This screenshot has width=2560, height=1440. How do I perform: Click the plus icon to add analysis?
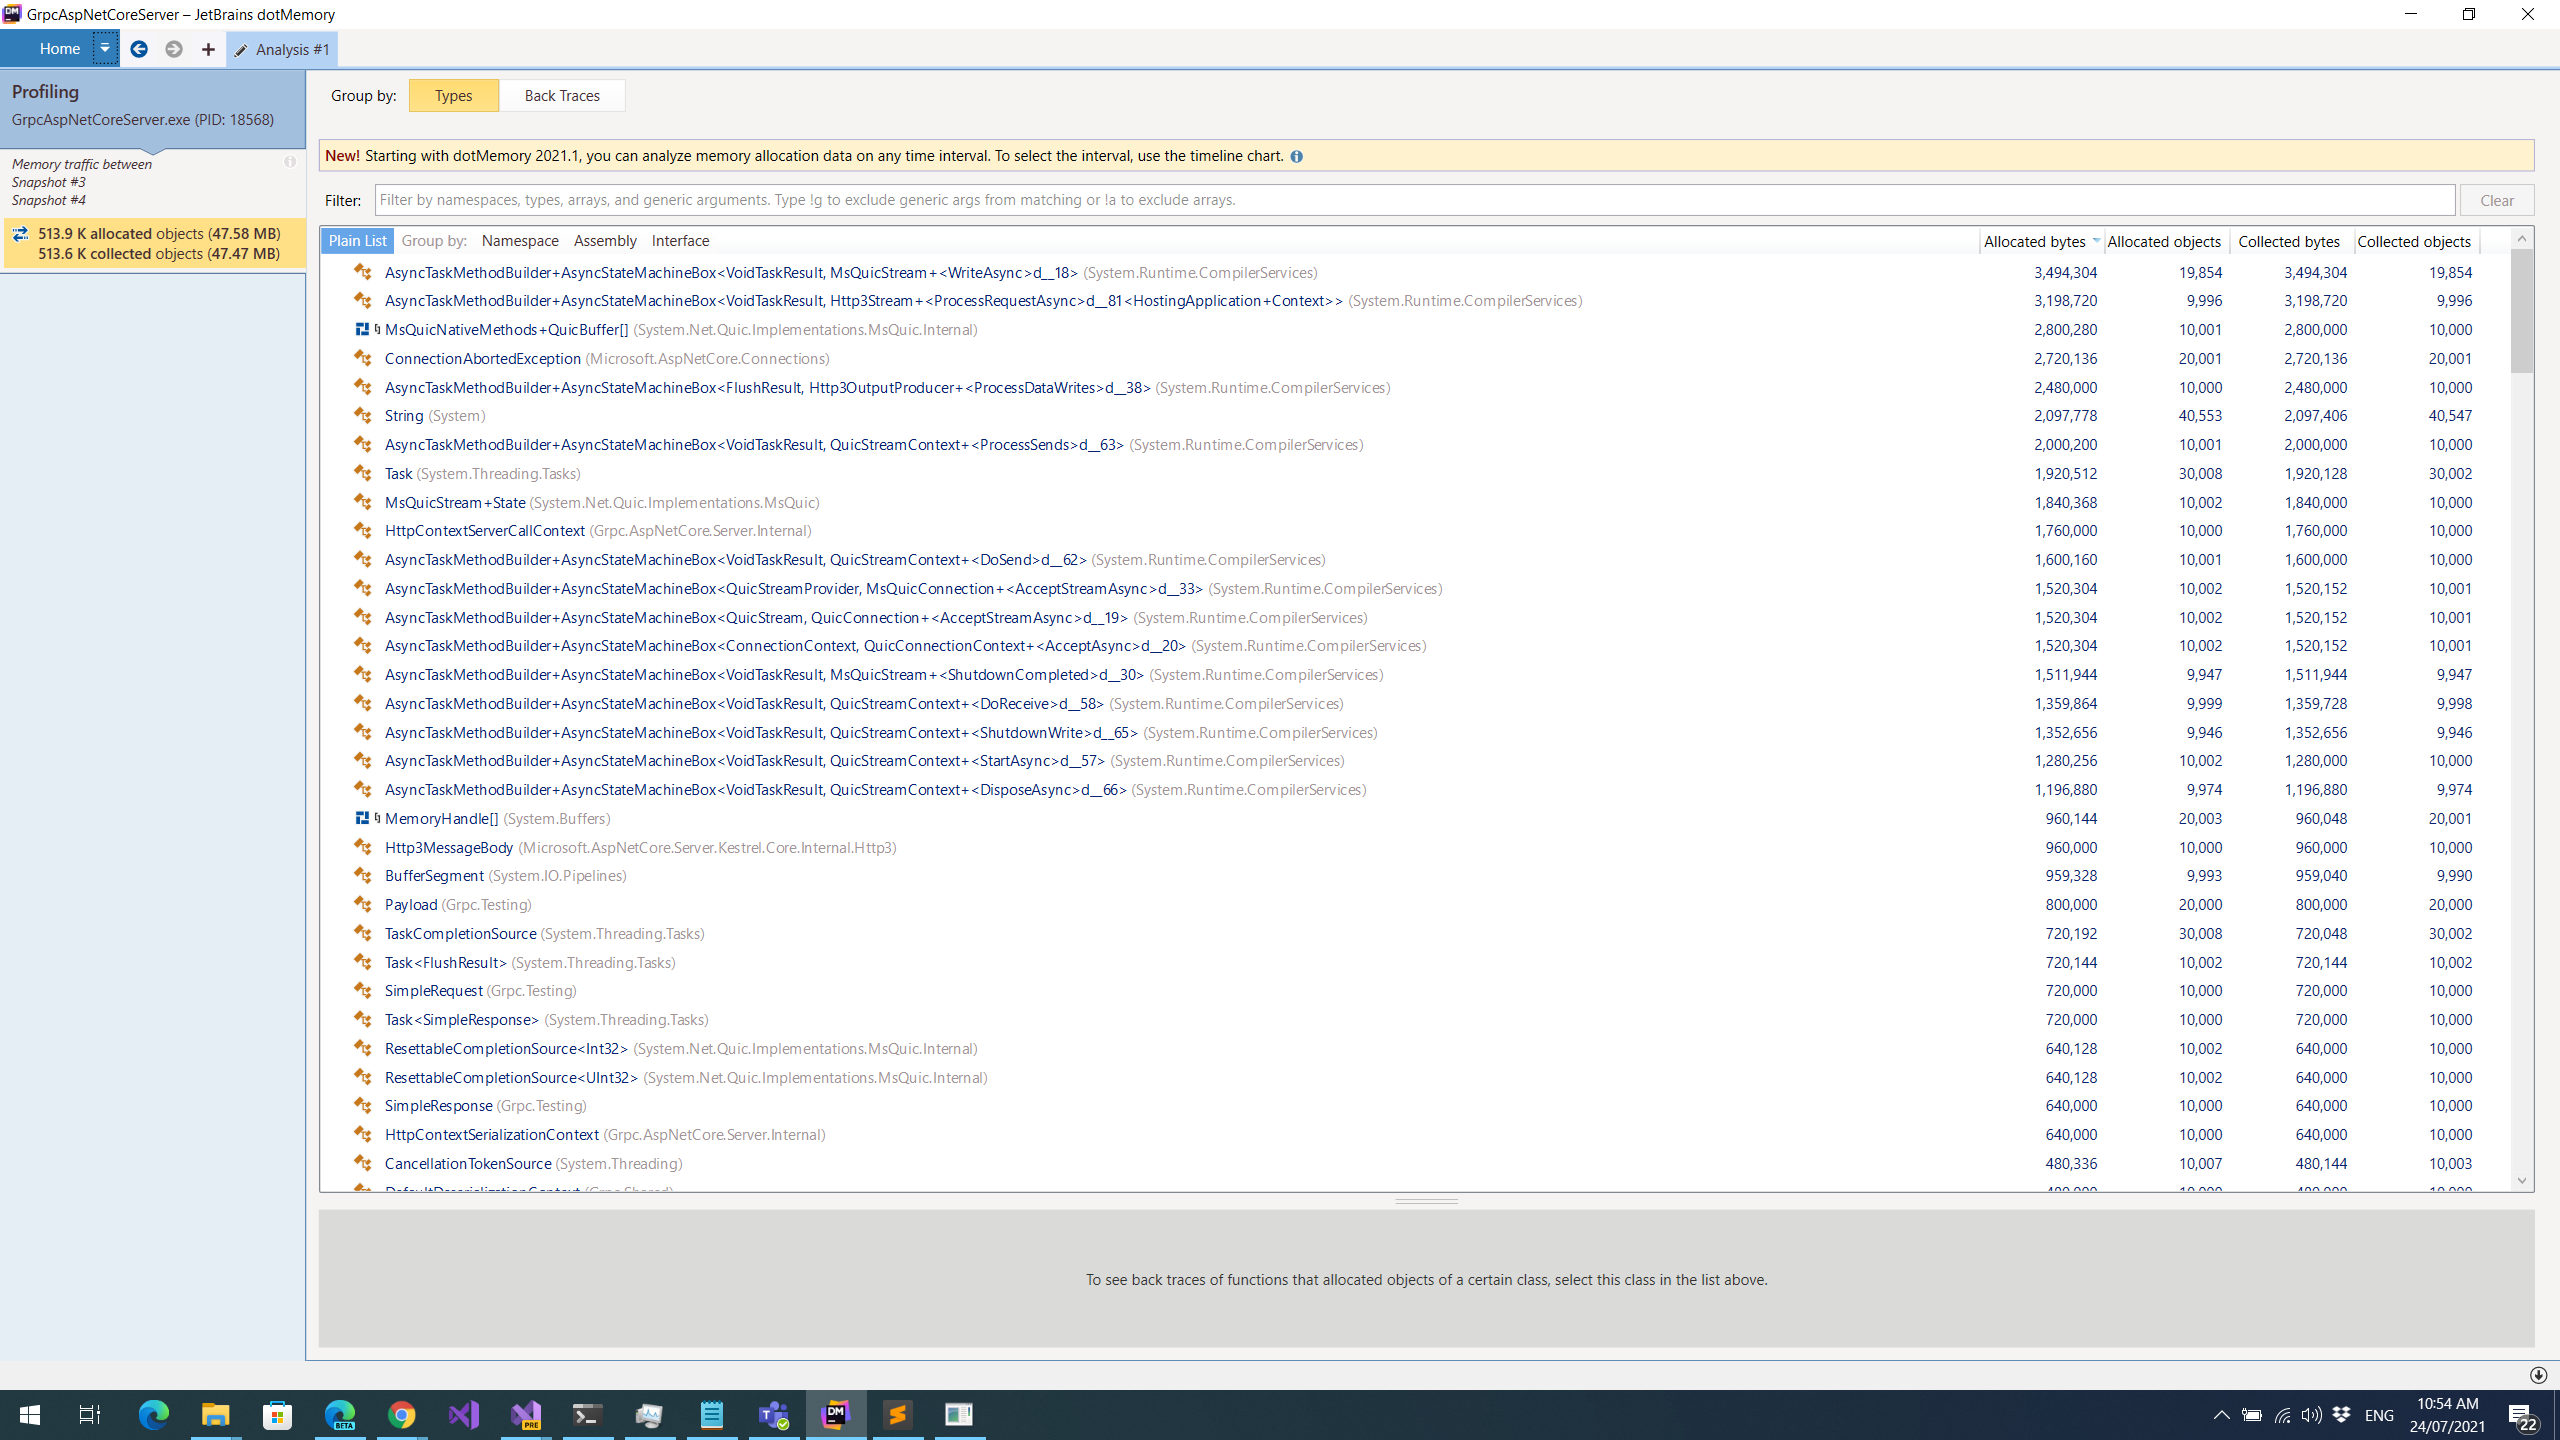point(208,49)
